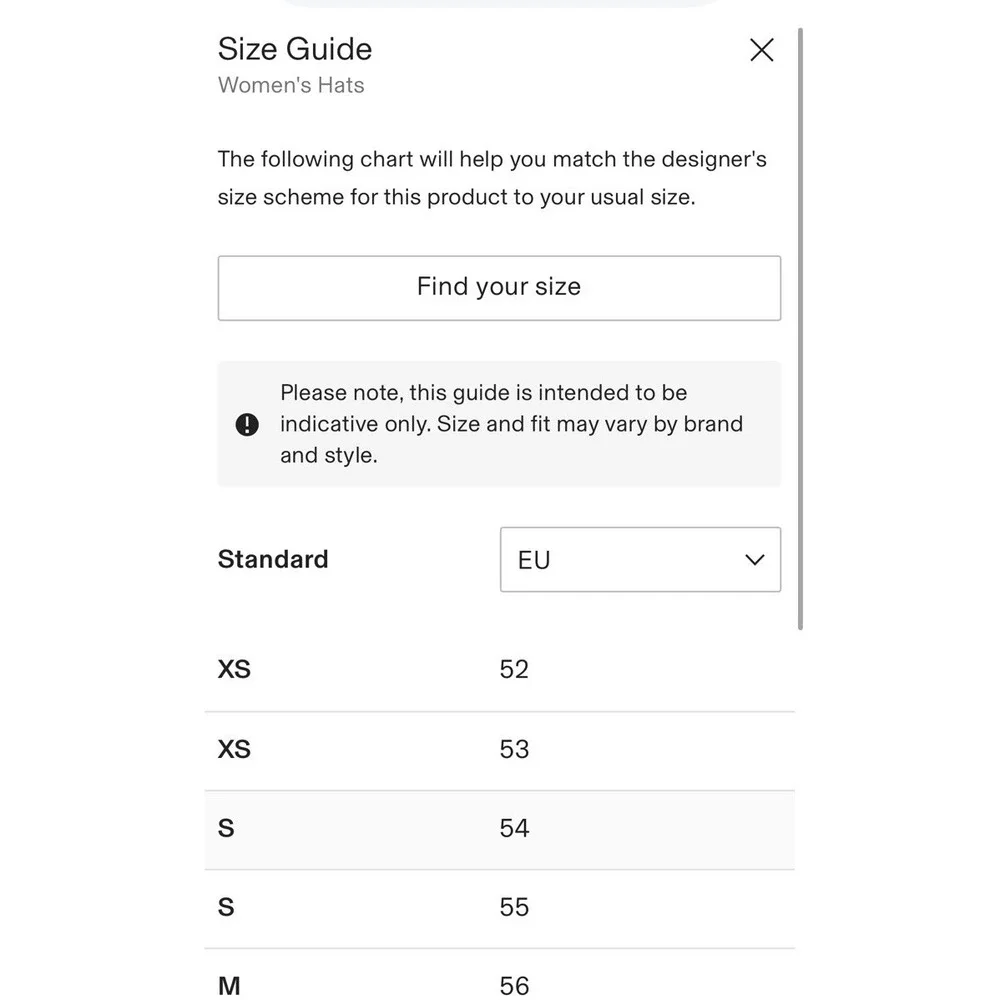Screen dimensions: 1000x1000
Task: Click the indicative-only note box
Action: pyautogui.click(x=499, y=424)
